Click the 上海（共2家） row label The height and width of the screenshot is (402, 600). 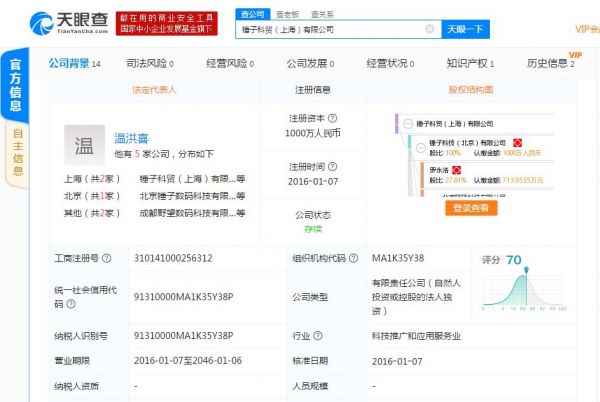pyautogui.click(x=92, y=179)
